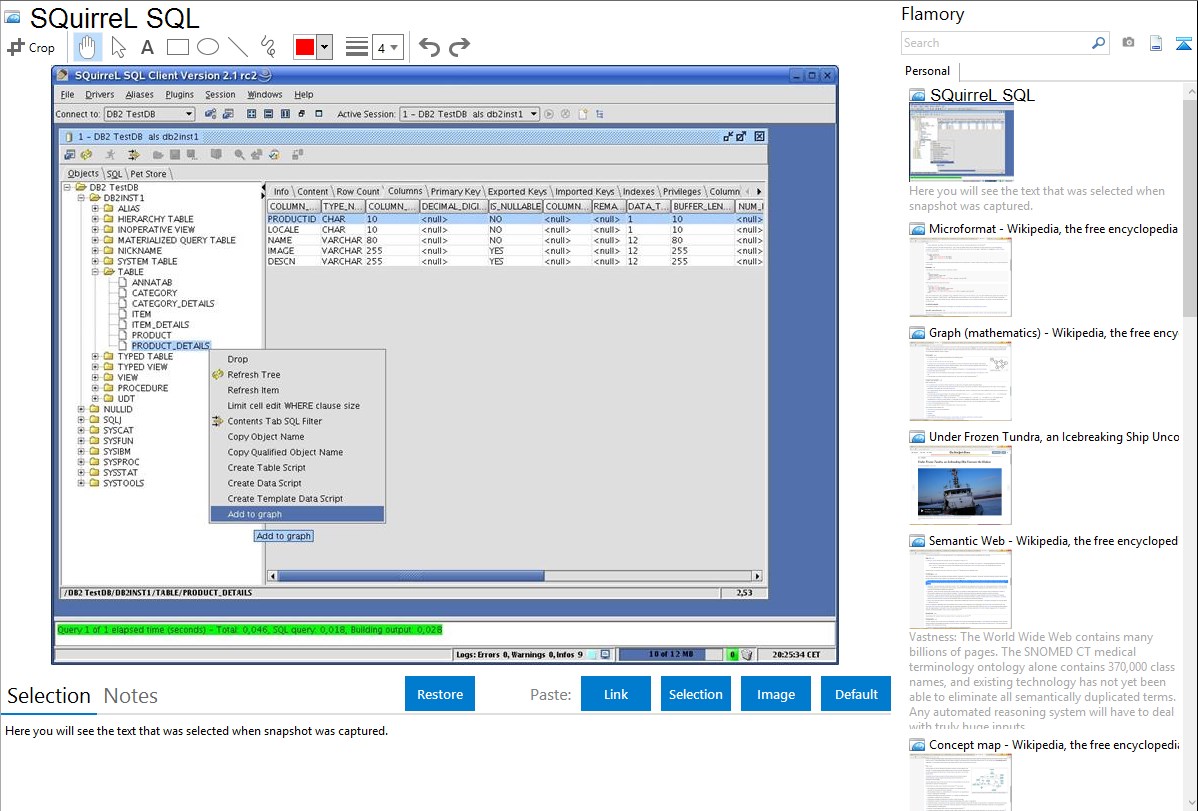Select the Crop tool
1198x811 pixels.
tap(31, 47)
